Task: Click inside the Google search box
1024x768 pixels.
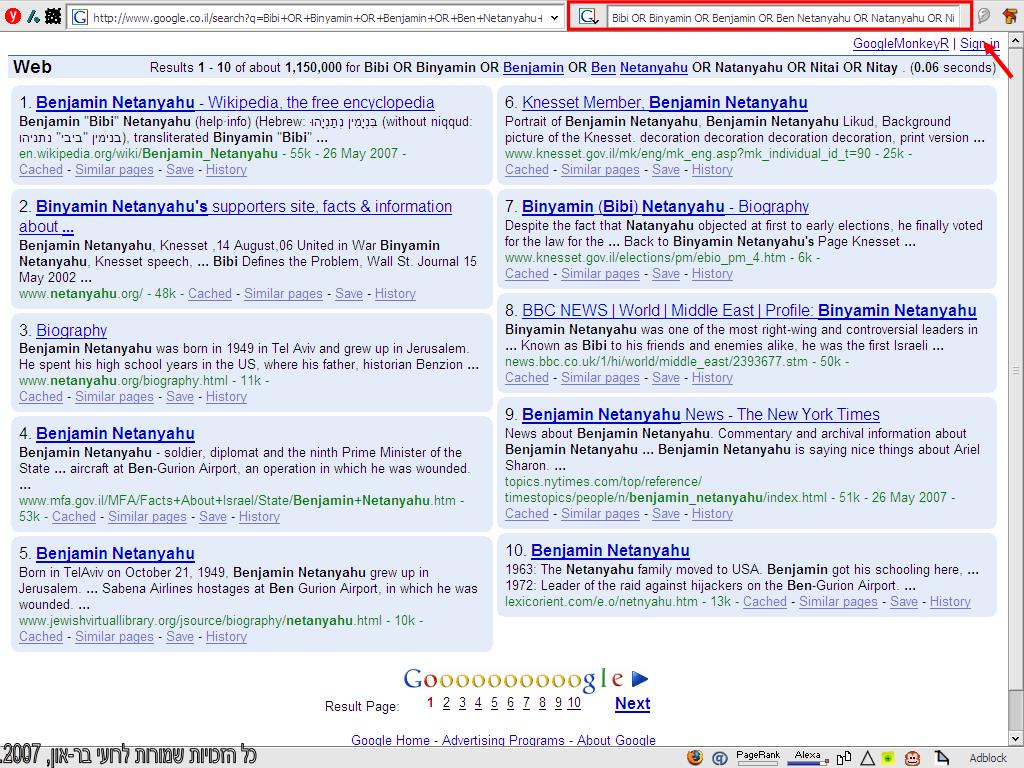Action: [783, 18]
